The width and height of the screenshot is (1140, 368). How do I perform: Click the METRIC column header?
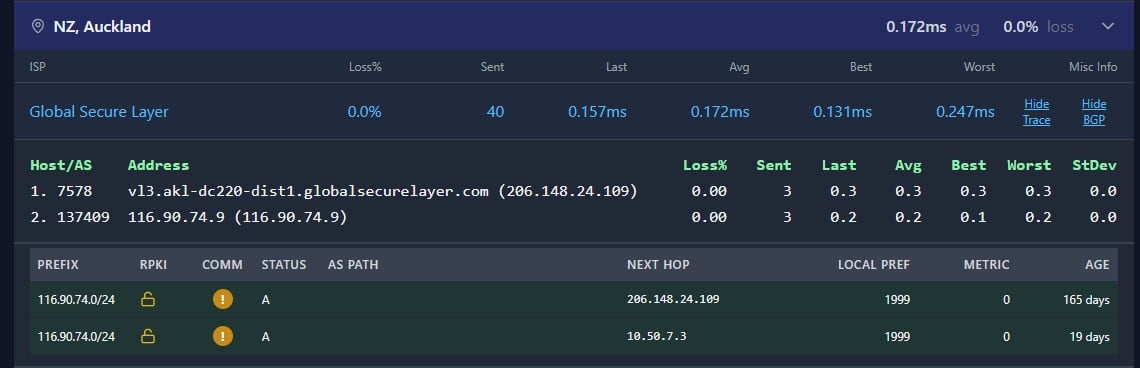(x=987, y=265)
